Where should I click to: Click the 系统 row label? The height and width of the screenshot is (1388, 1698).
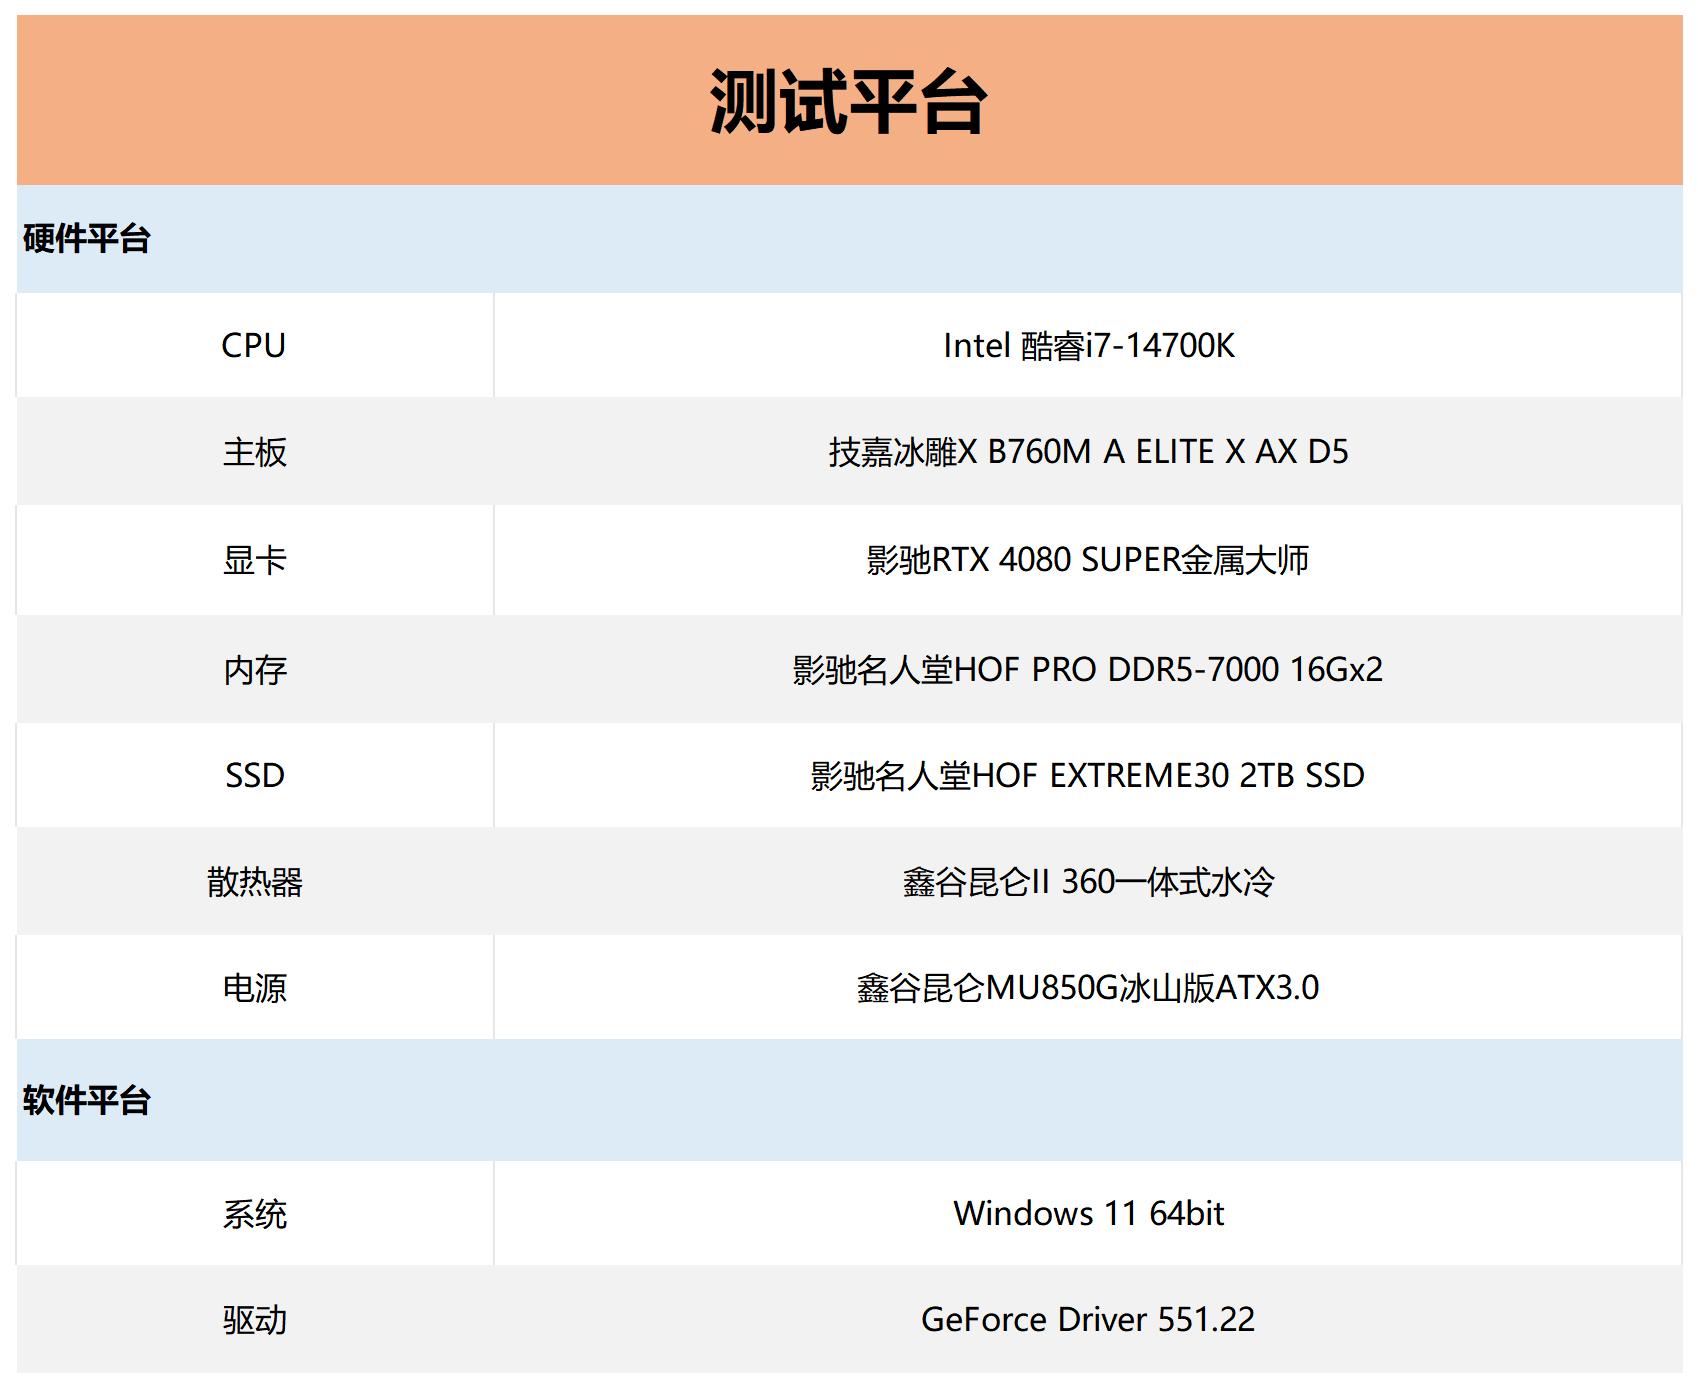tap(254, 1213)
